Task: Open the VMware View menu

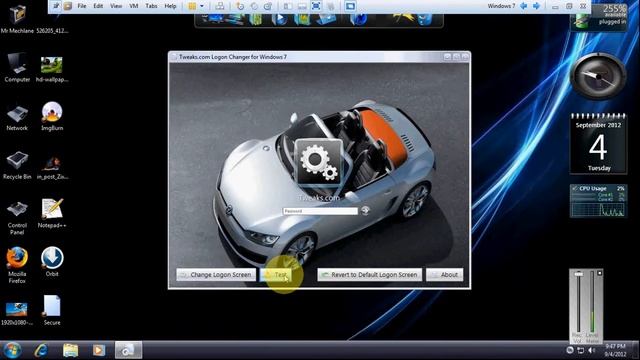Action: [116, 6]
